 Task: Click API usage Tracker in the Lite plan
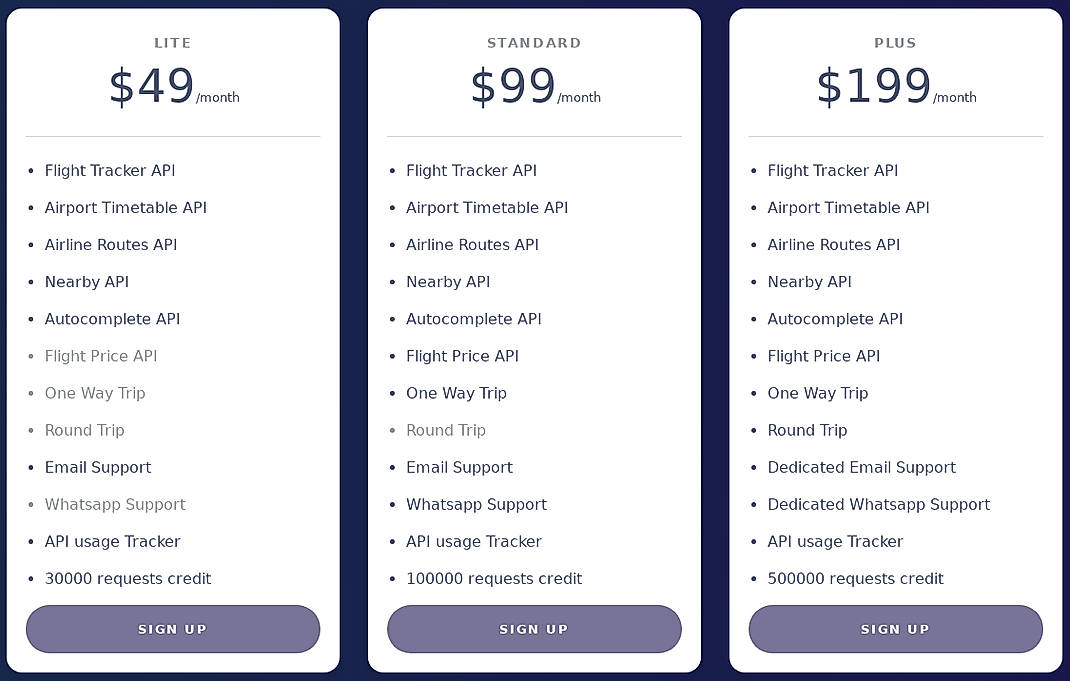(x=112, y=541)
